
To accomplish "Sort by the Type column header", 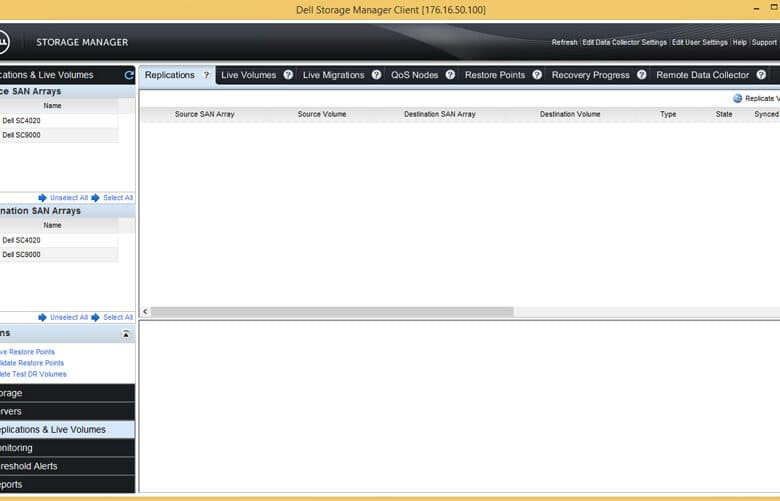I will tap(668, 114).
